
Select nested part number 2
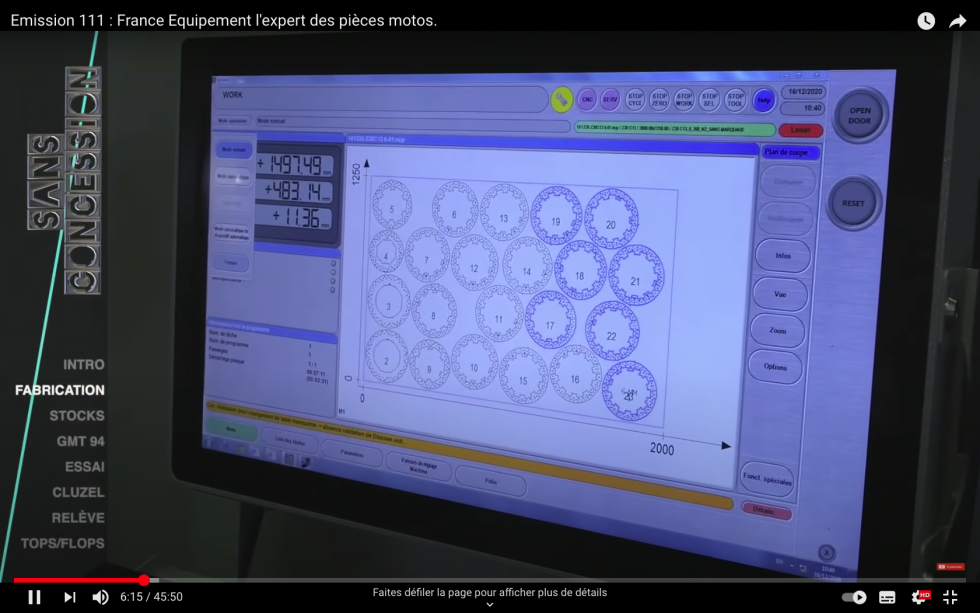(387, 356)
